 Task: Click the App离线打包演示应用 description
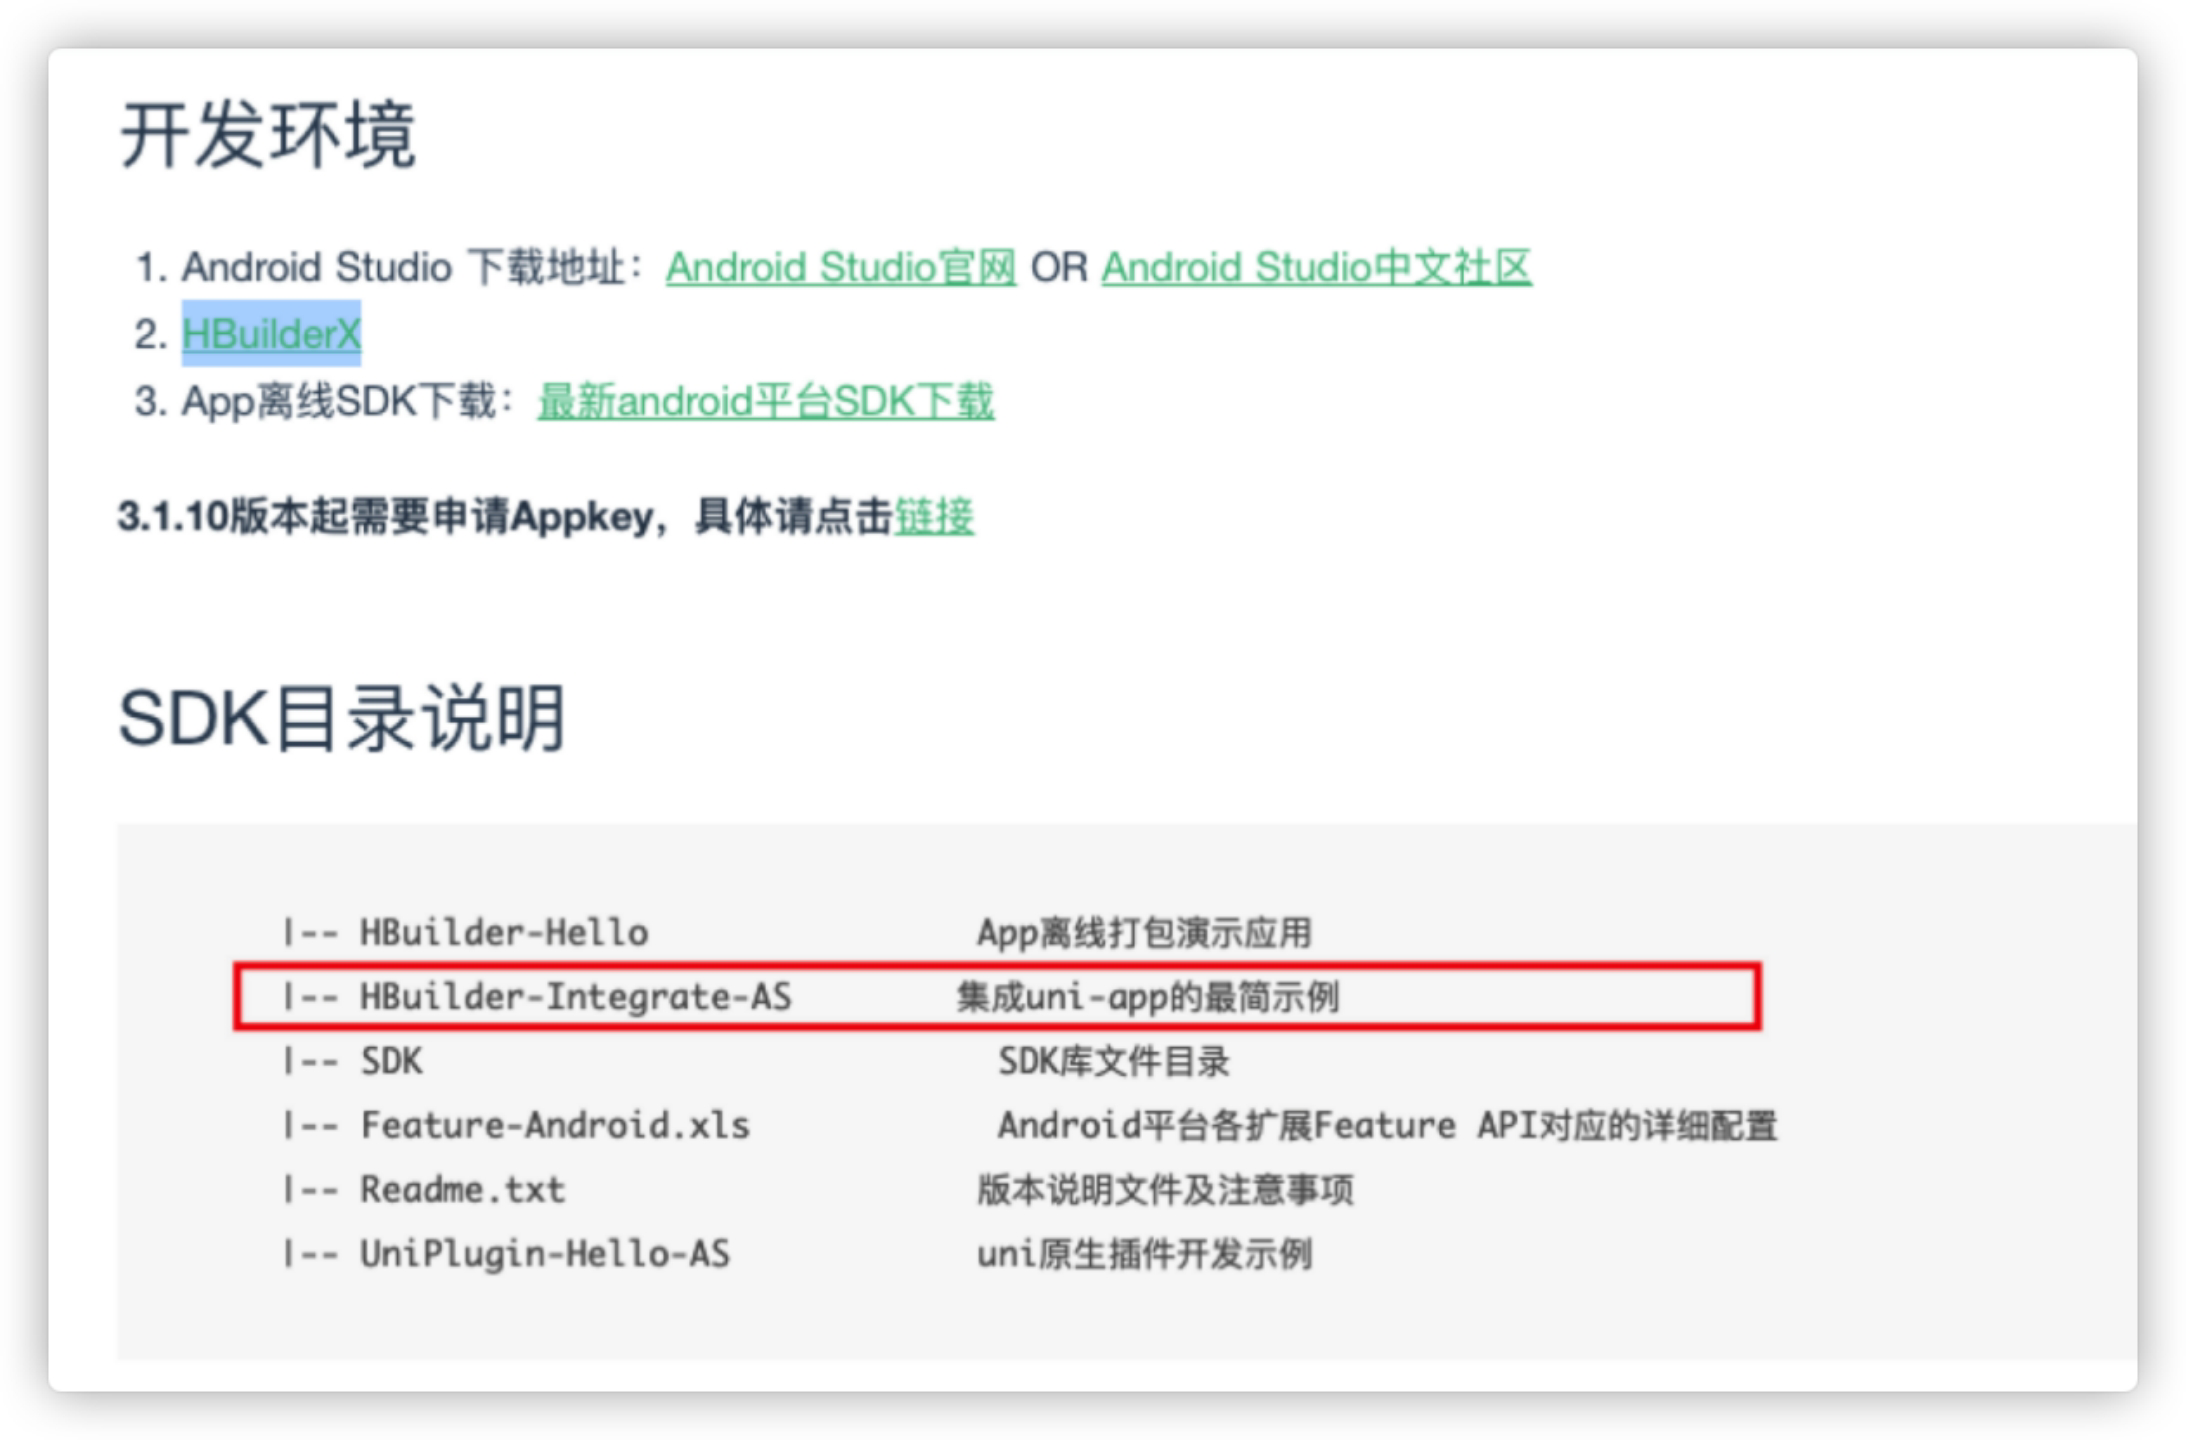point(1144,932)
